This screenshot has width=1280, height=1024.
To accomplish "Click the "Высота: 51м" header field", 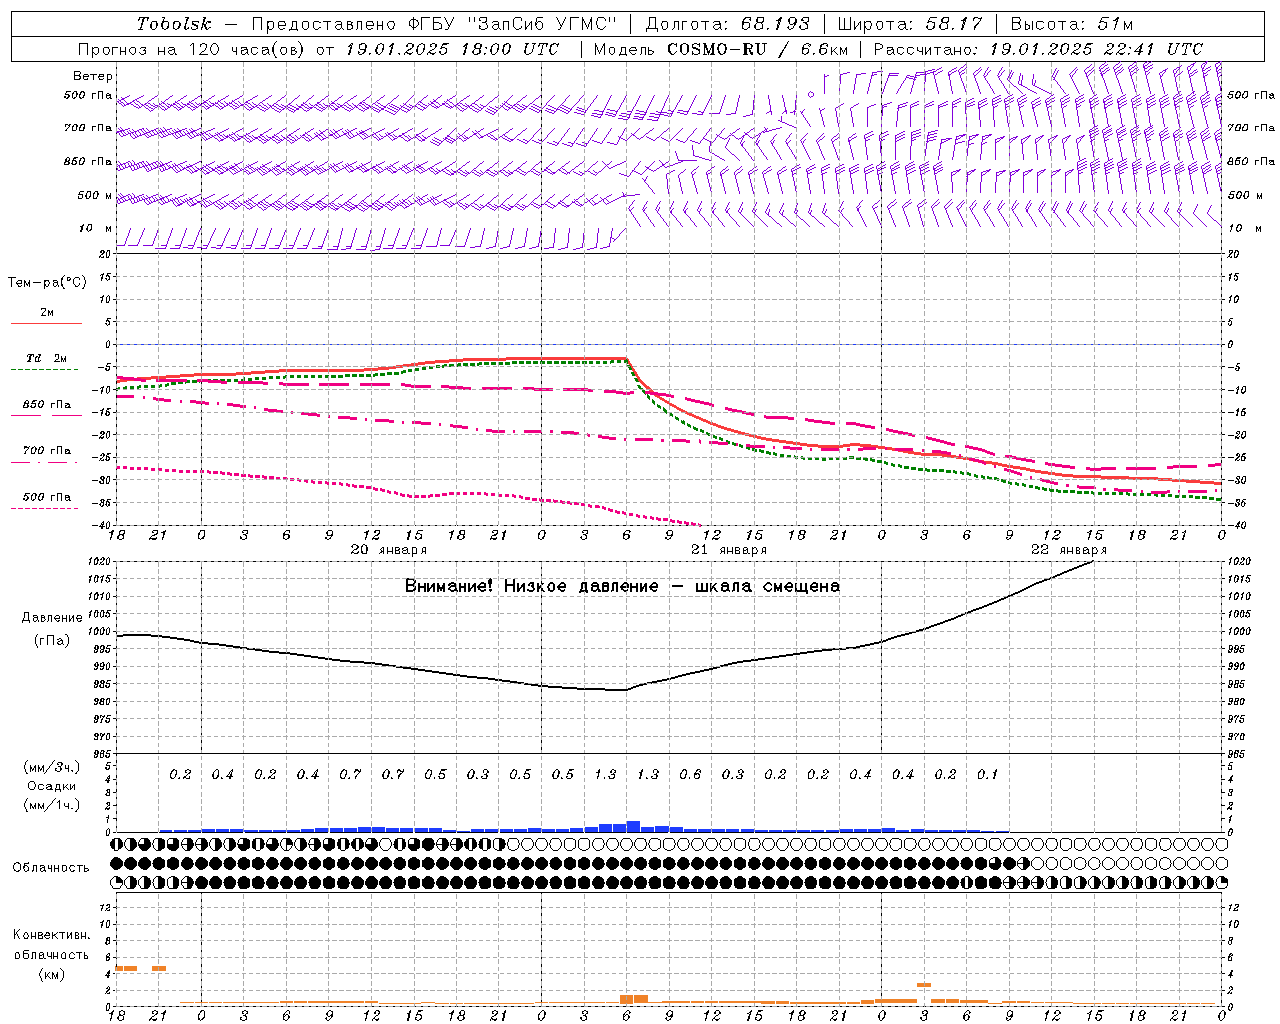I will click(1072, 24).
